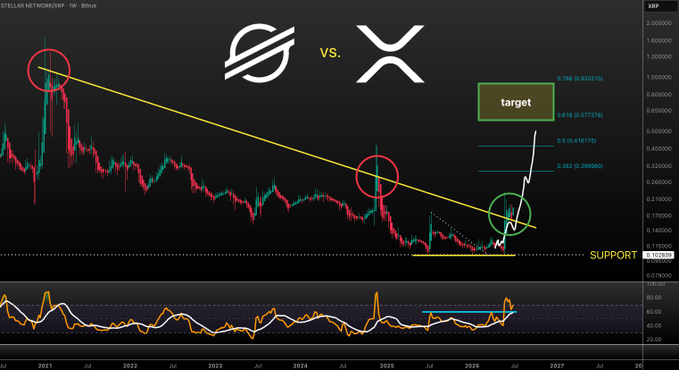Click RSI axis value 20.00
This screenshot has width=679, height=370.
[654, 339]
